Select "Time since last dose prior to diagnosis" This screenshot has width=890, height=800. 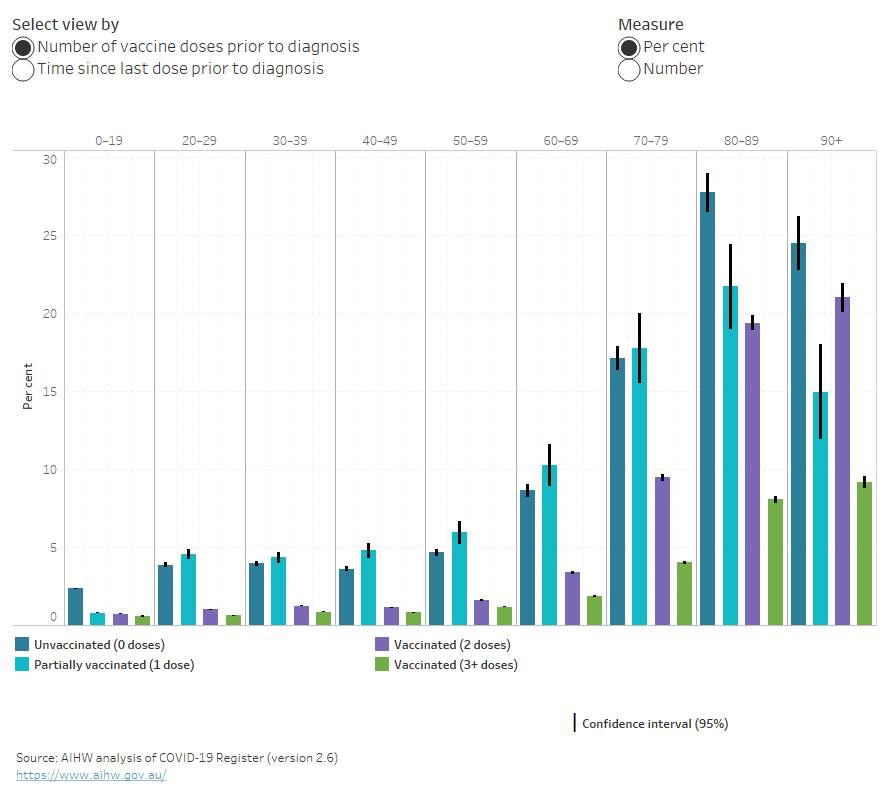pos(22,70)
